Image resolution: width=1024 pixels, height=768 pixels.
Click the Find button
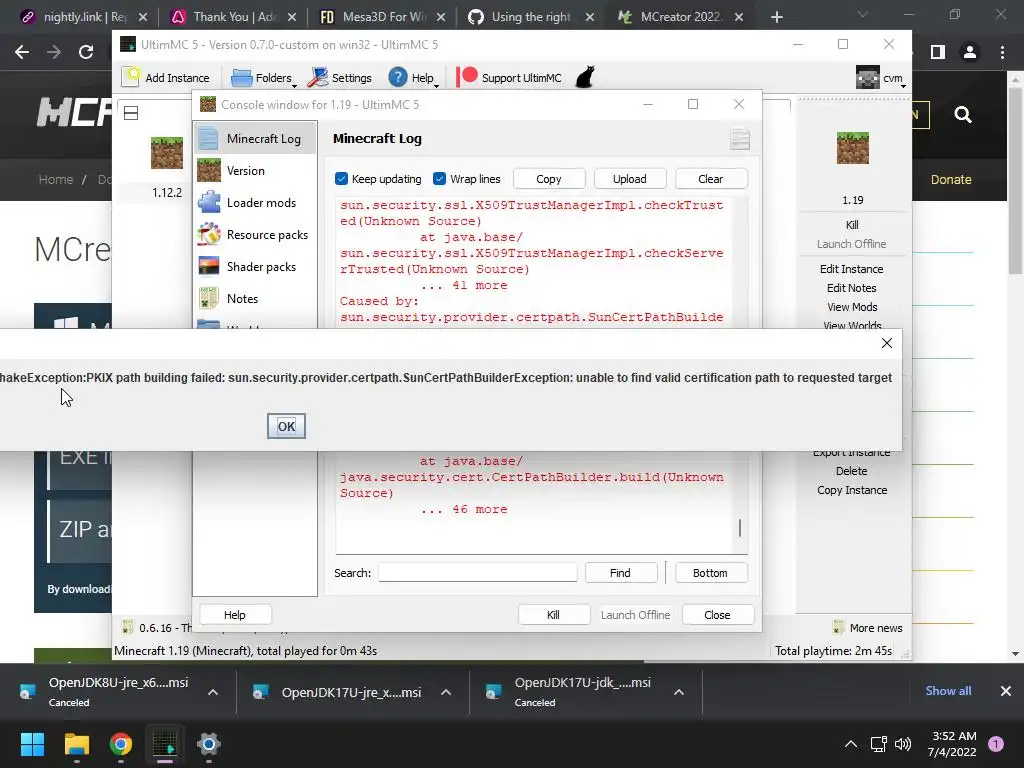point(620,573)
